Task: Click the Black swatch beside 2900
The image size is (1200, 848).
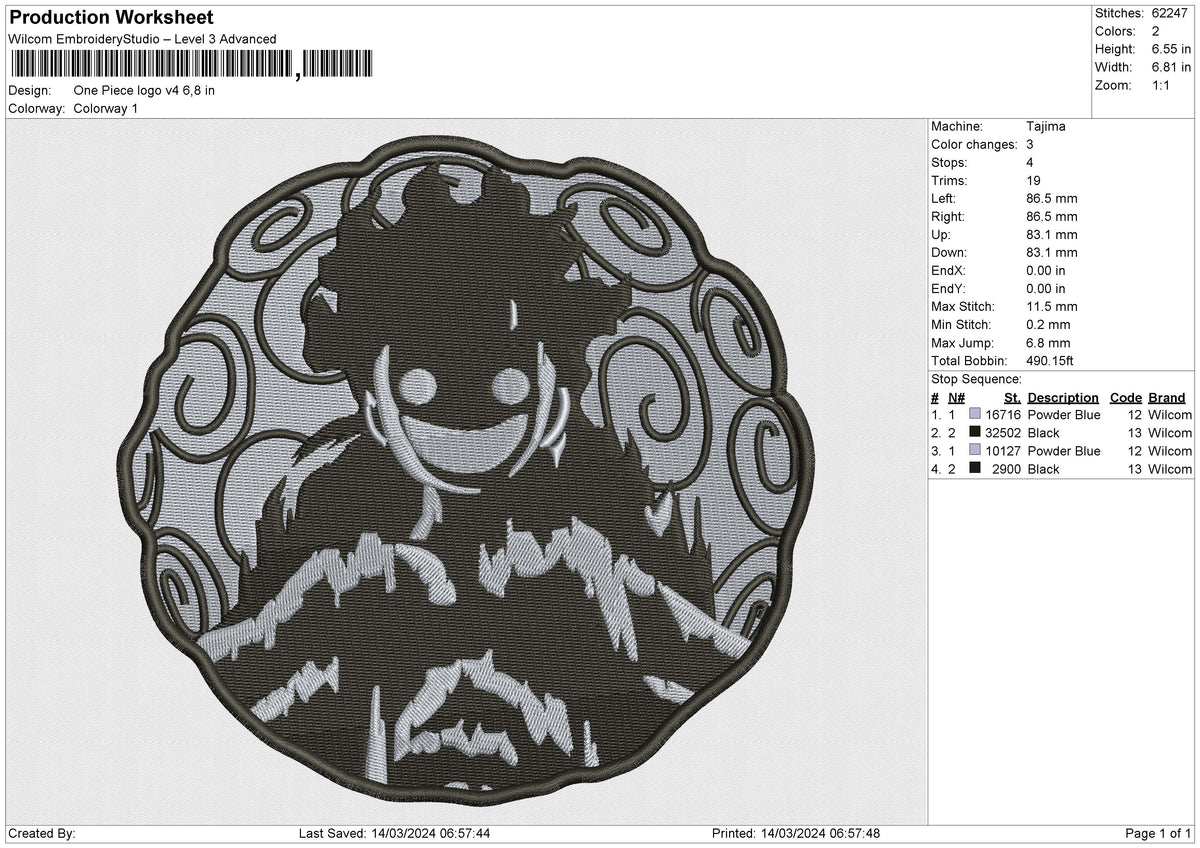Action: [x=974, y=469]
